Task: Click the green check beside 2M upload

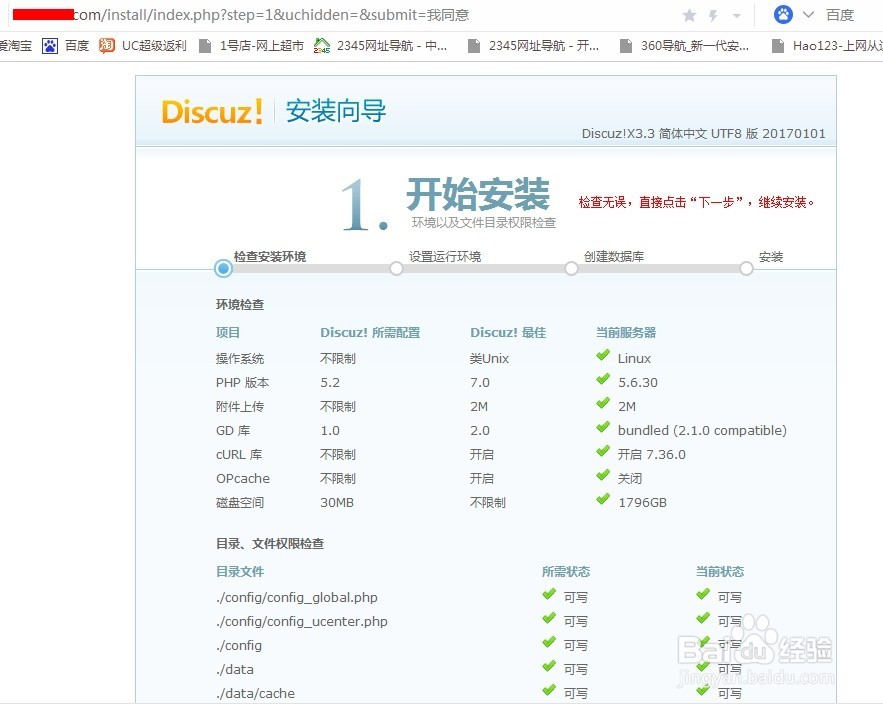Action: click(x=603, y=403)
